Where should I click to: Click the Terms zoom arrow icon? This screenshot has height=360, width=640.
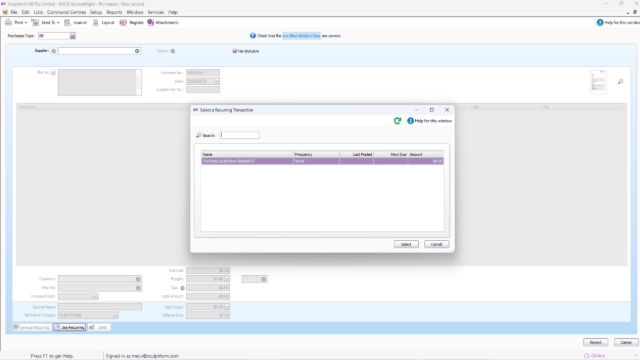point(173,51)
